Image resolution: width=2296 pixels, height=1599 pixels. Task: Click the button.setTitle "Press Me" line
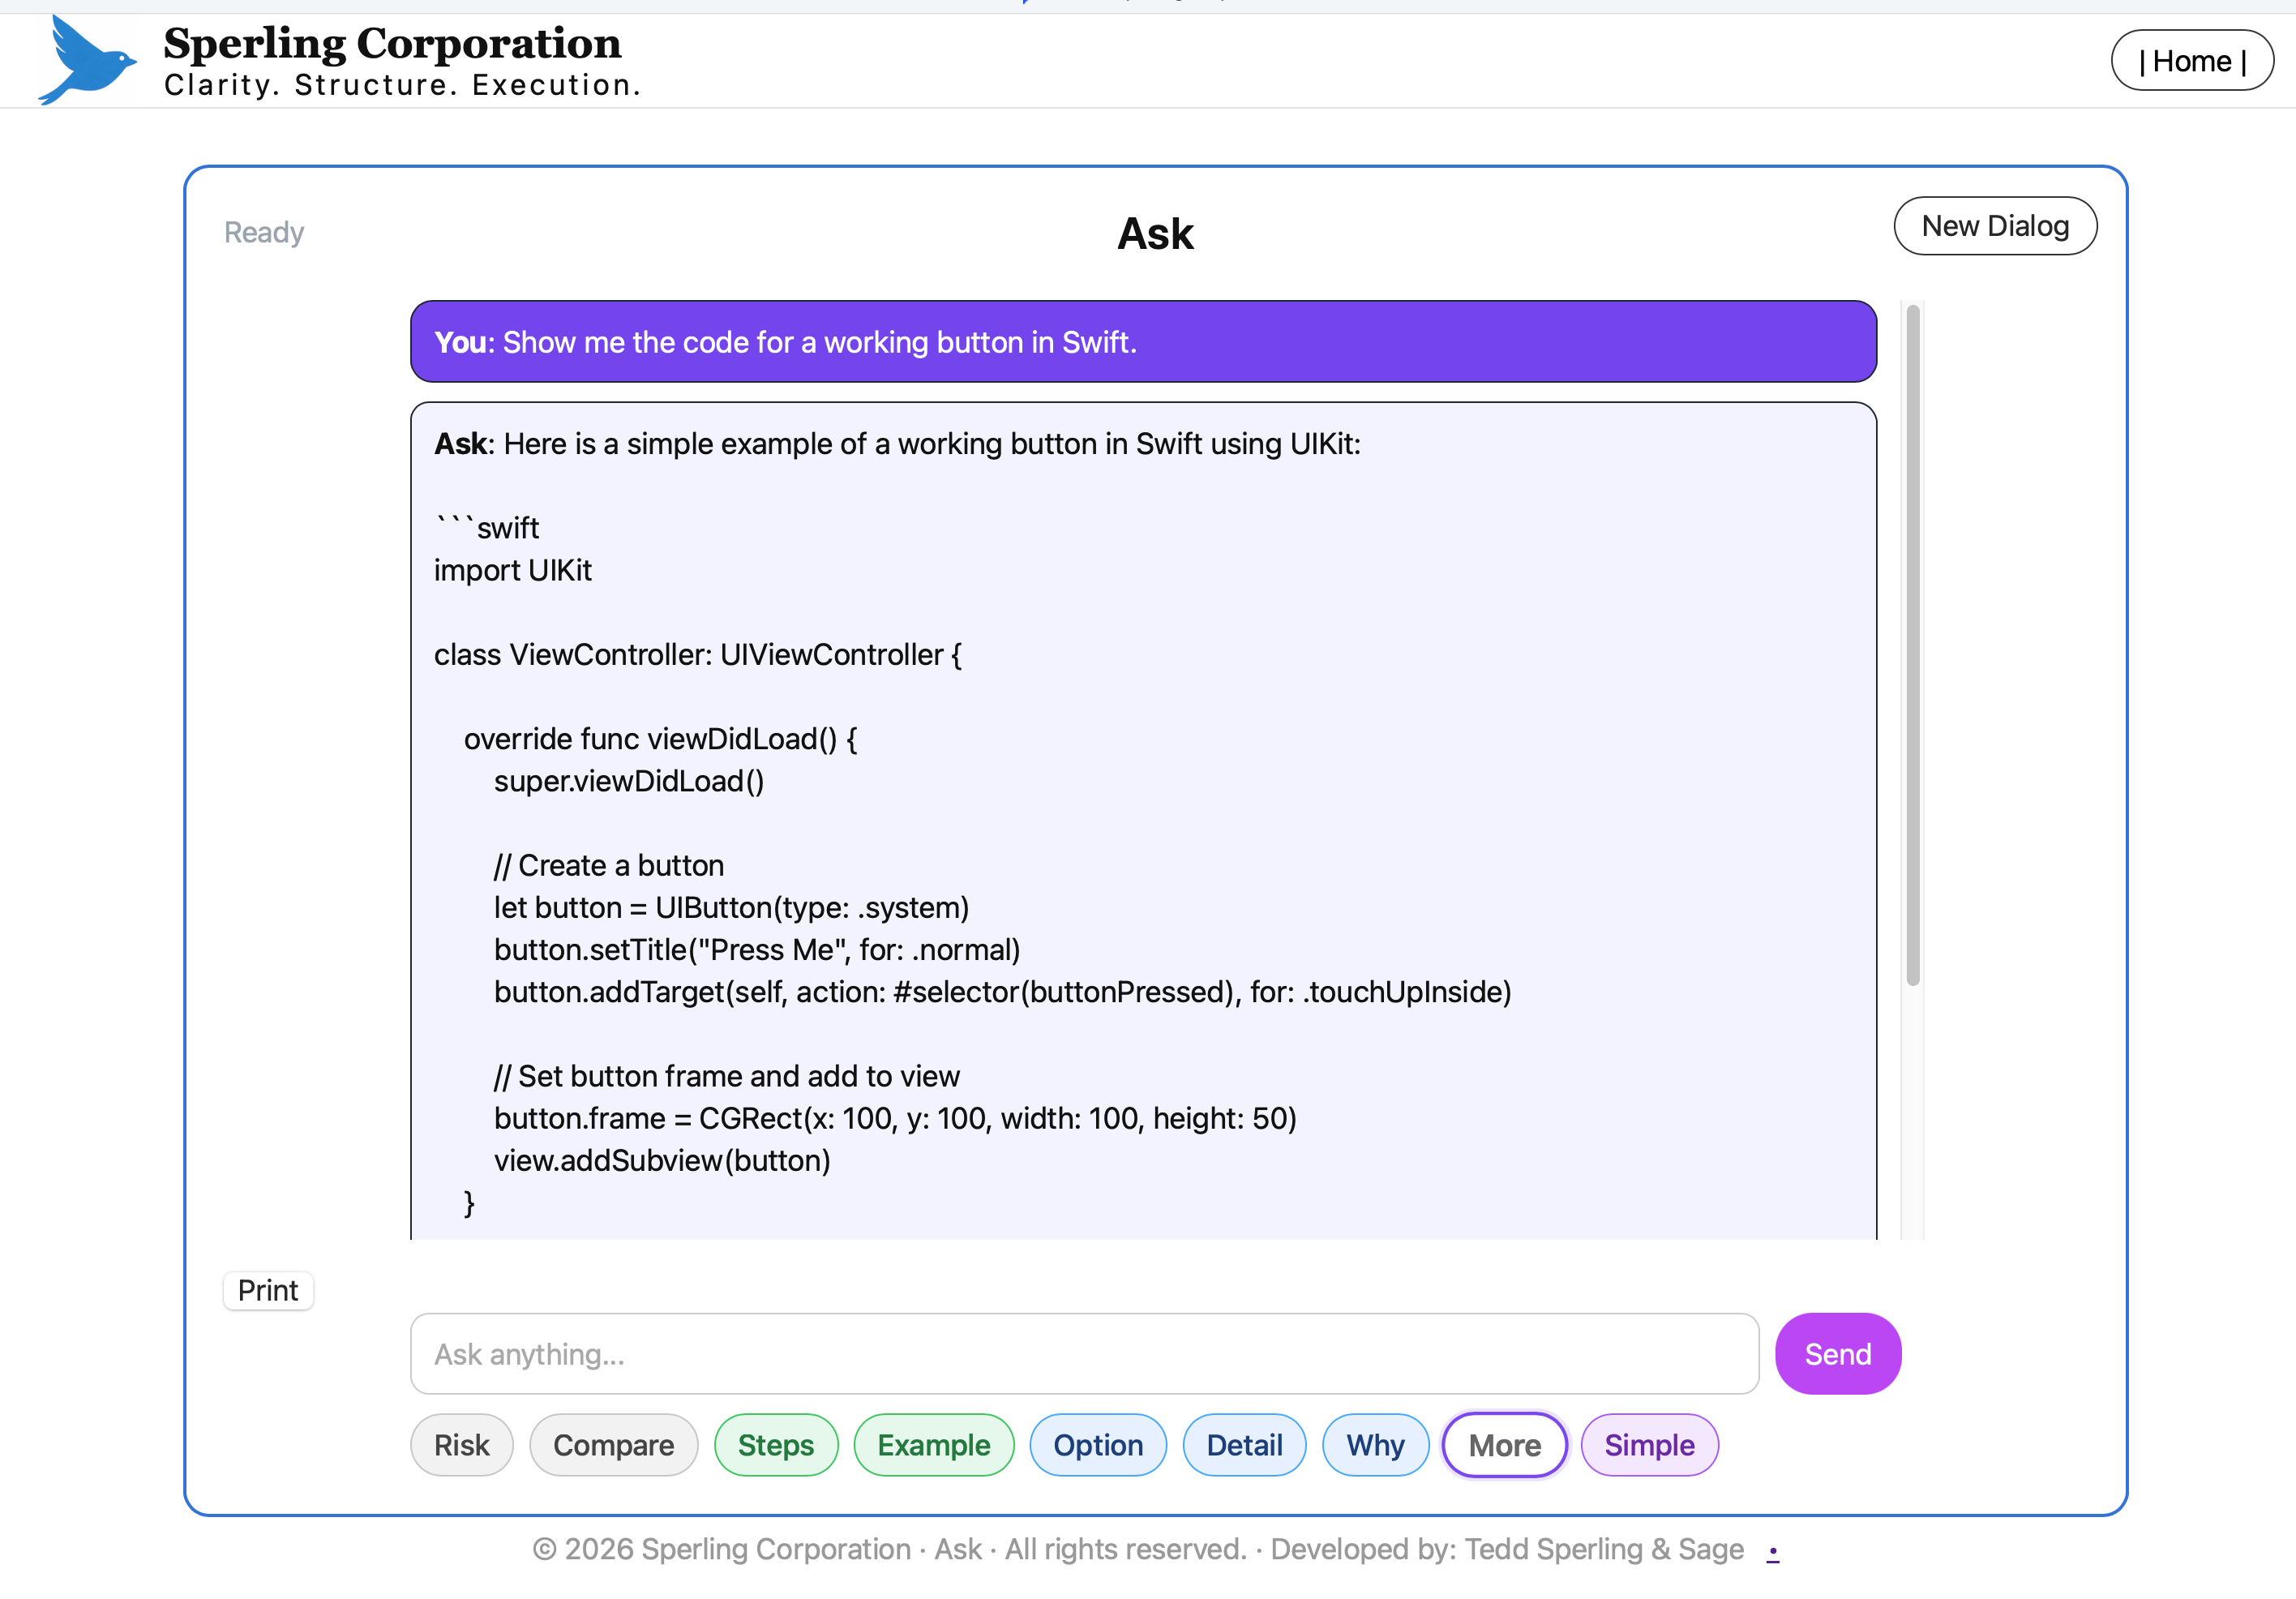(x=757, y=949)
